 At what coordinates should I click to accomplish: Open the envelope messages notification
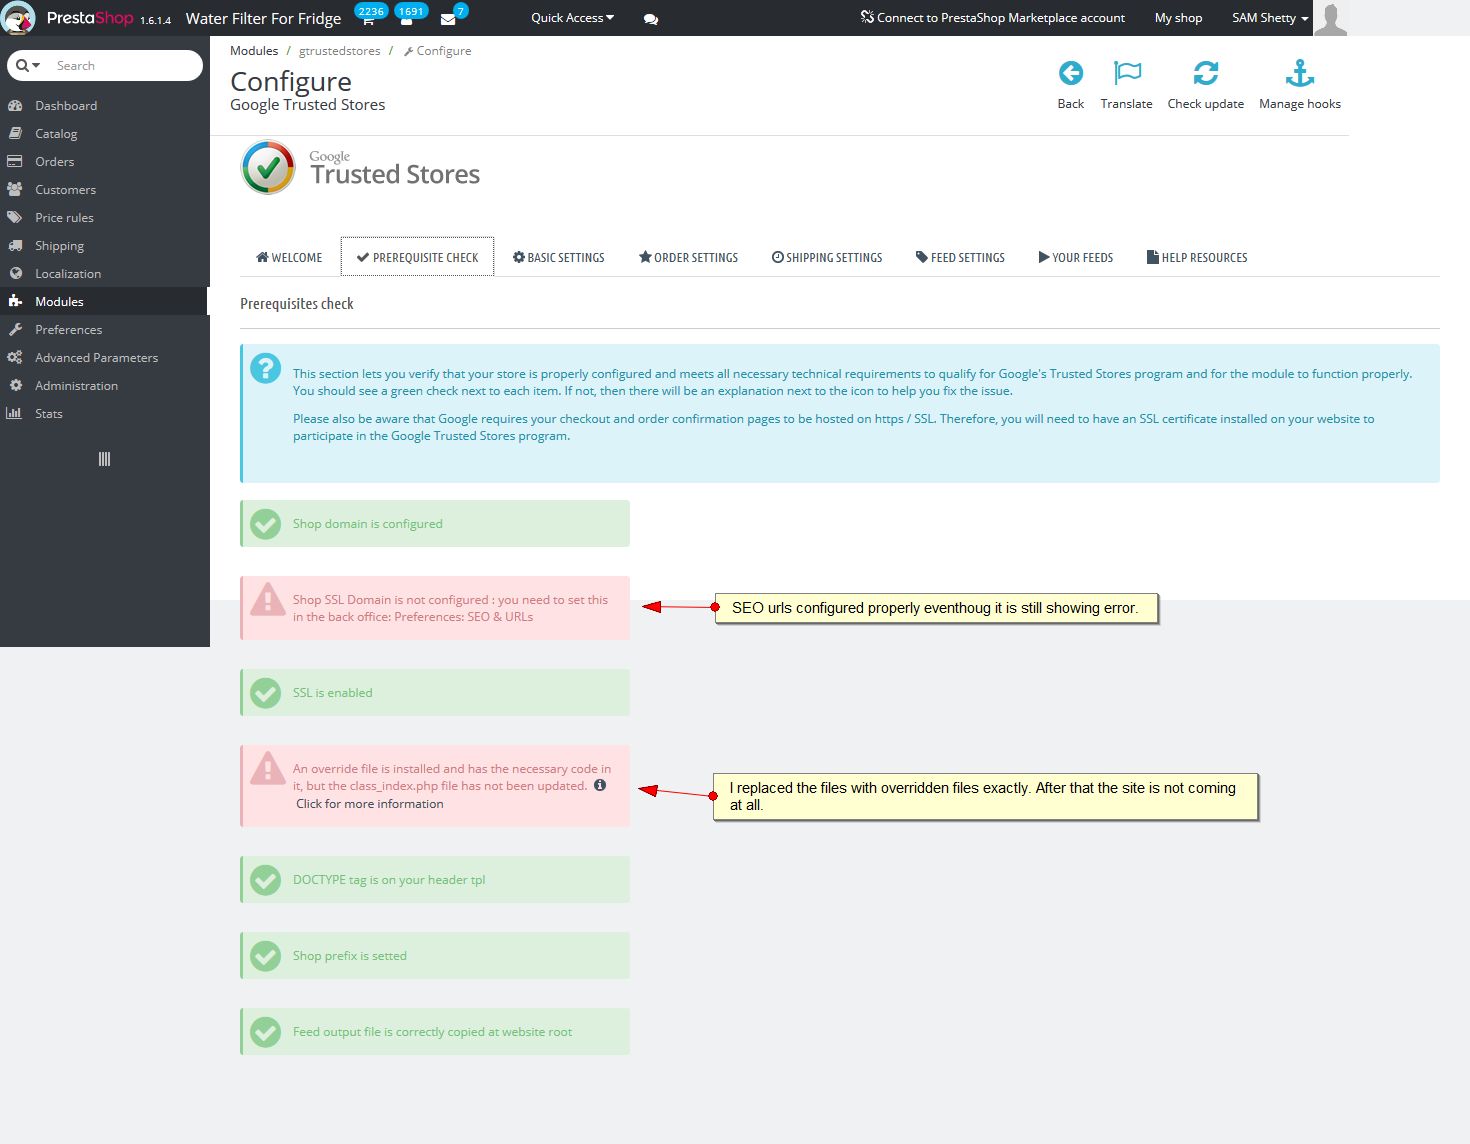pyautogui.click(x=448, y=19)
